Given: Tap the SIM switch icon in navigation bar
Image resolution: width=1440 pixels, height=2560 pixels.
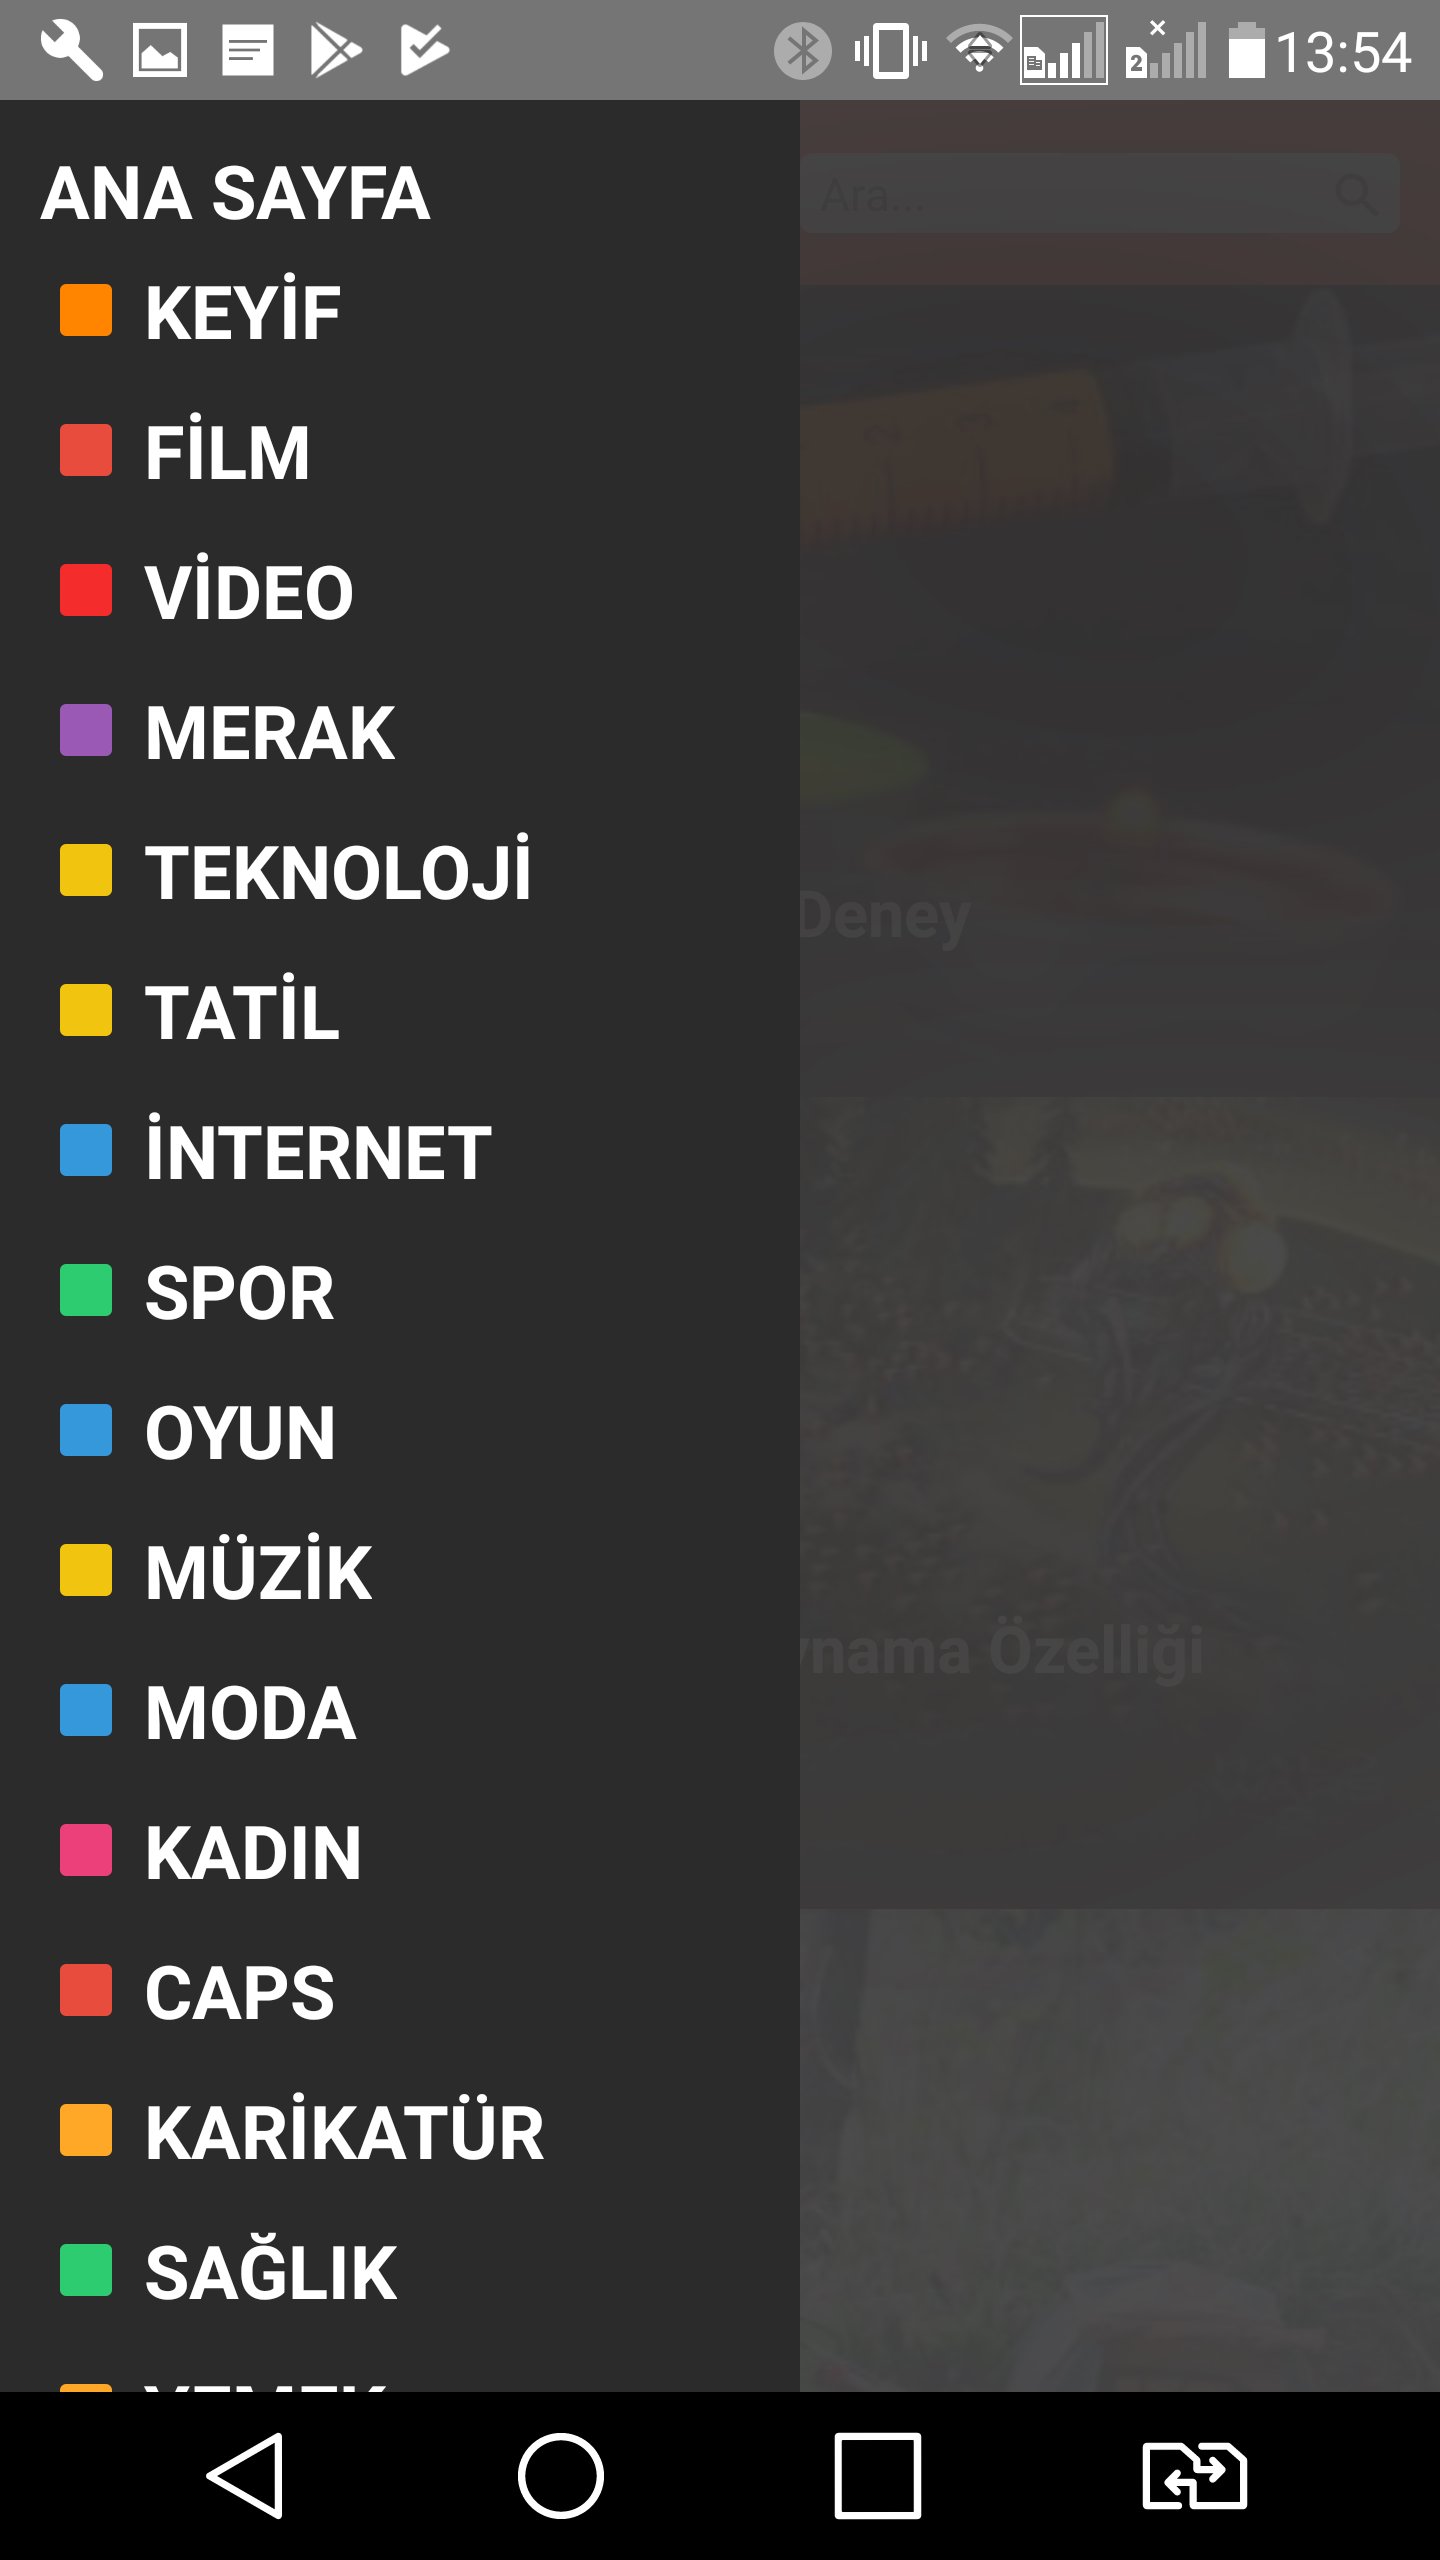Looking at the screenshot, I should (1194, 2475).
